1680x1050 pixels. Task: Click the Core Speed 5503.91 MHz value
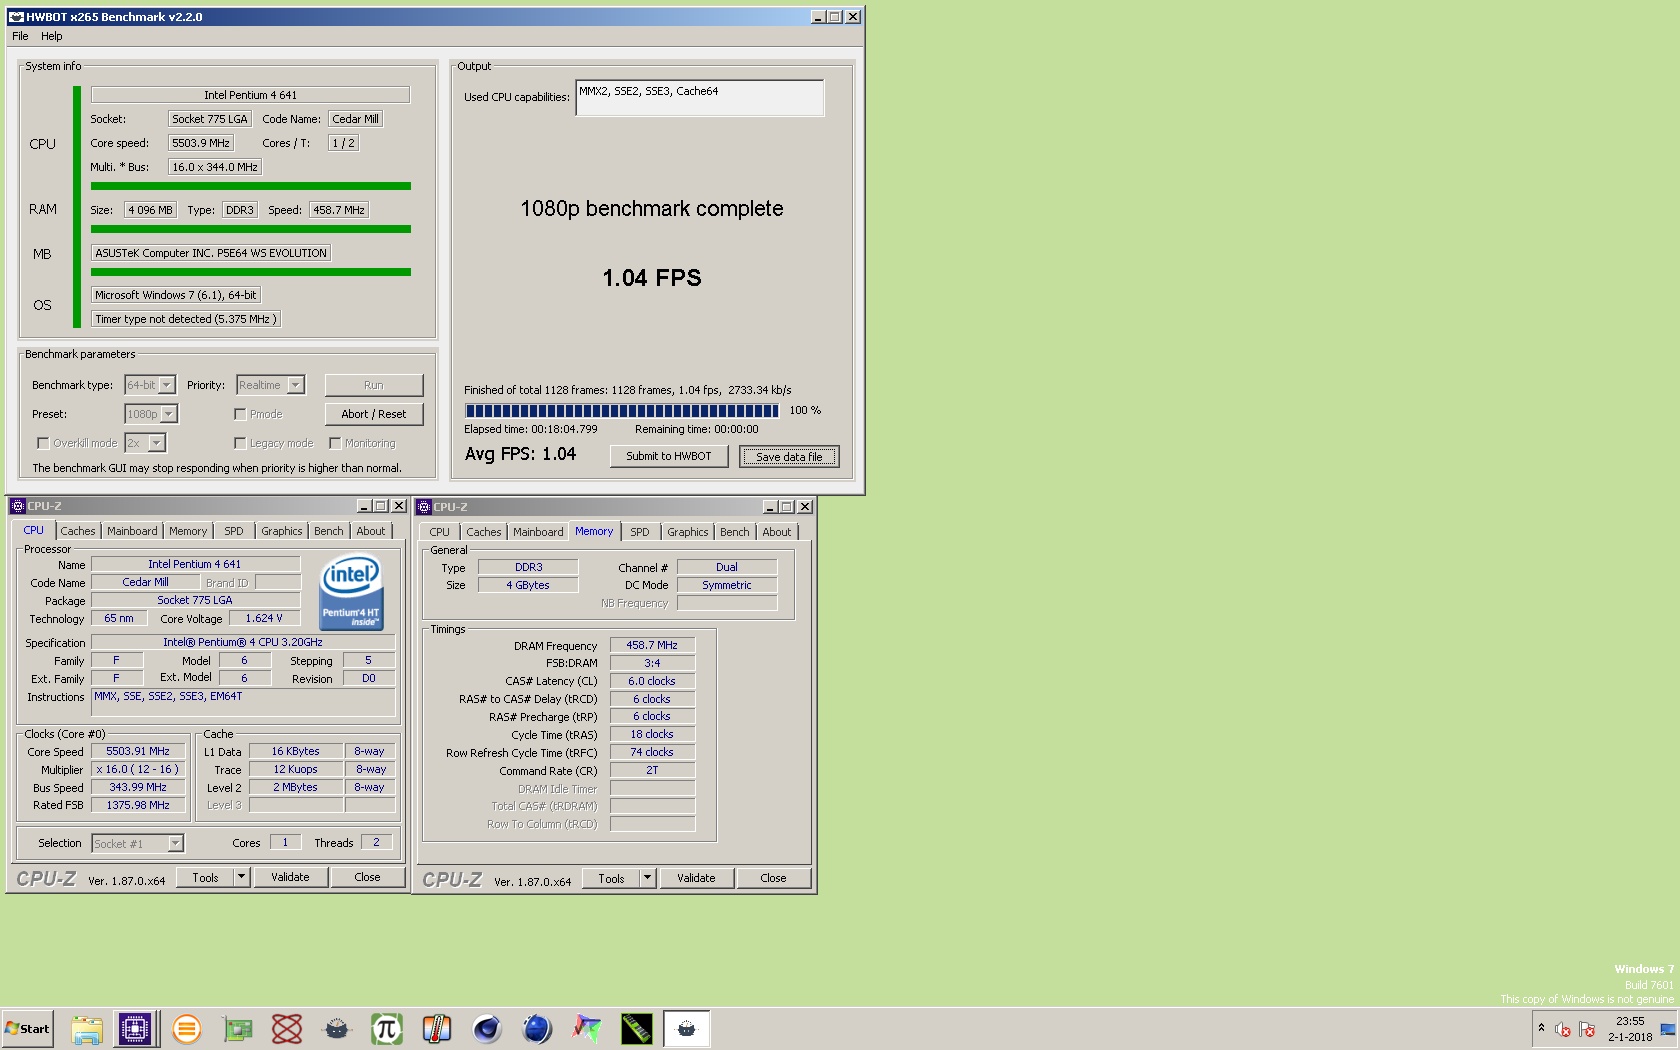point(138,751)
